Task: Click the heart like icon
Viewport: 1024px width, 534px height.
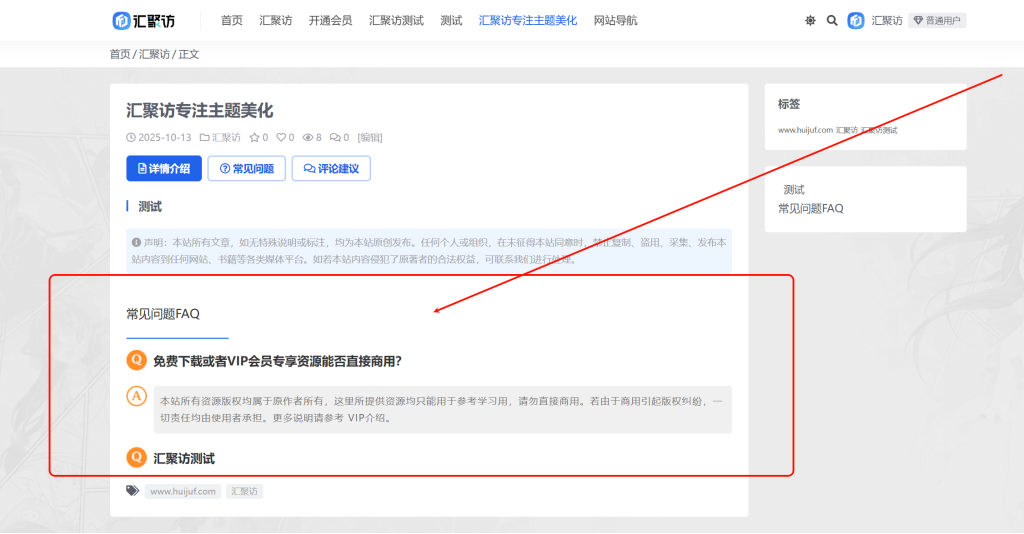Action: (x=281, y=138)
